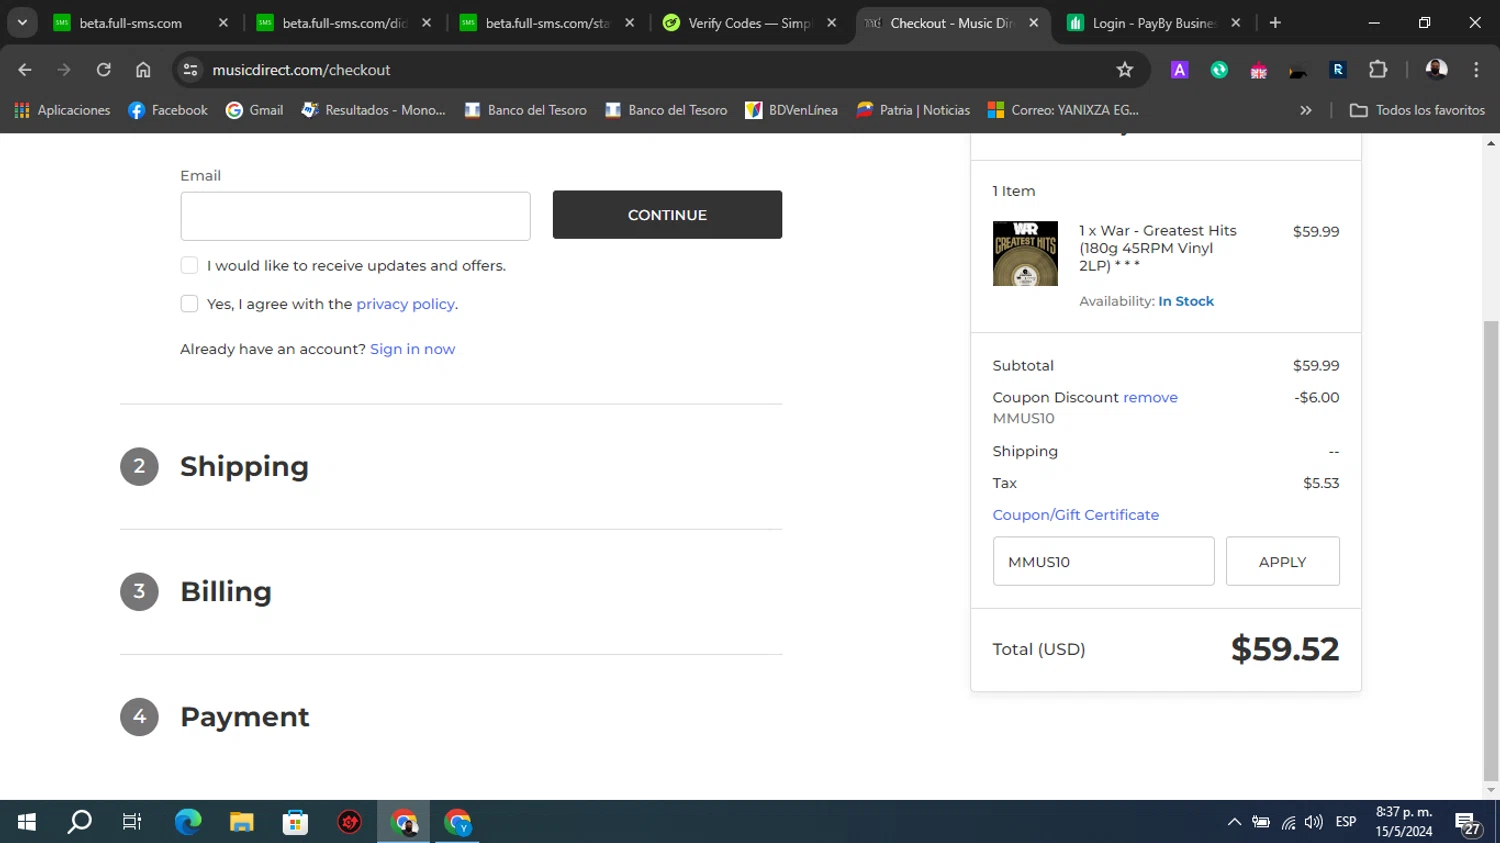Check the receive updates and offers box
This screenshot has height=843, width=1500.
189,265
